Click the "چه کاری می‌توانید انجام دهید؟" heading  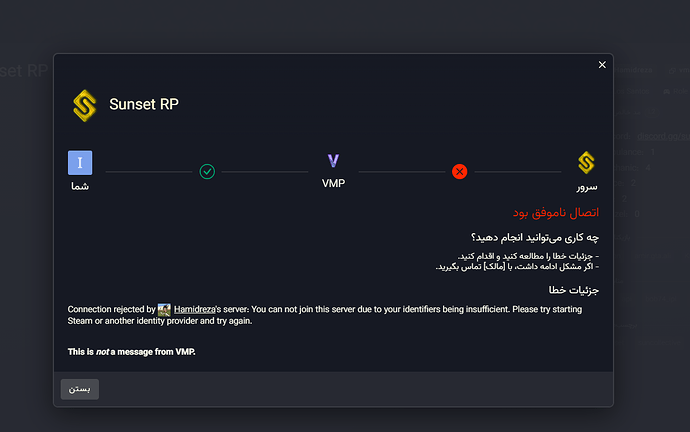pyautogui.click(x=526, y=237)
